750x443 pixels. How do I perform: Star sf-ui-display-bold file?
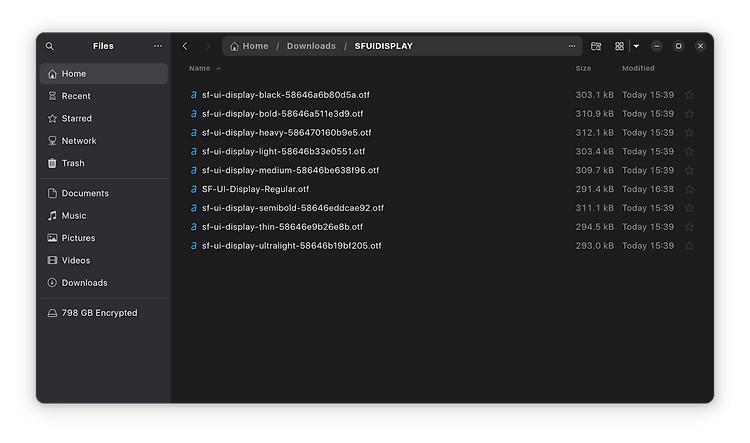[689, 114]
